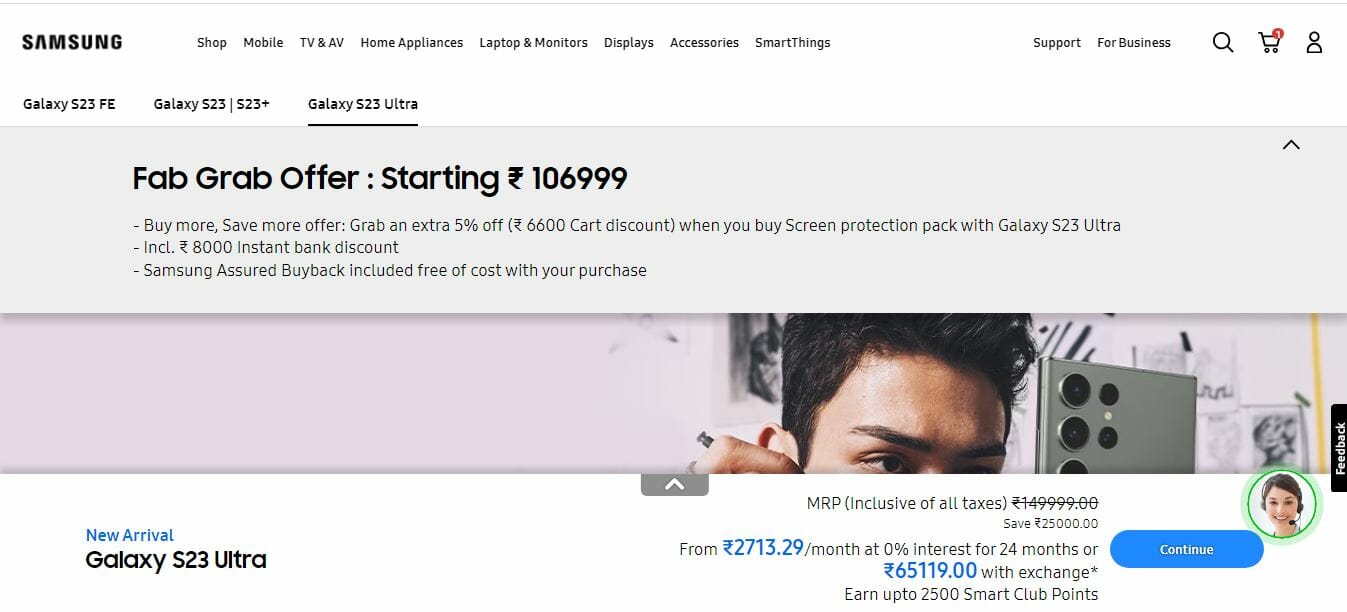Screen dimensions: 1347x612
Task: Open the Accessories menu
Action: tap(704, 43)
